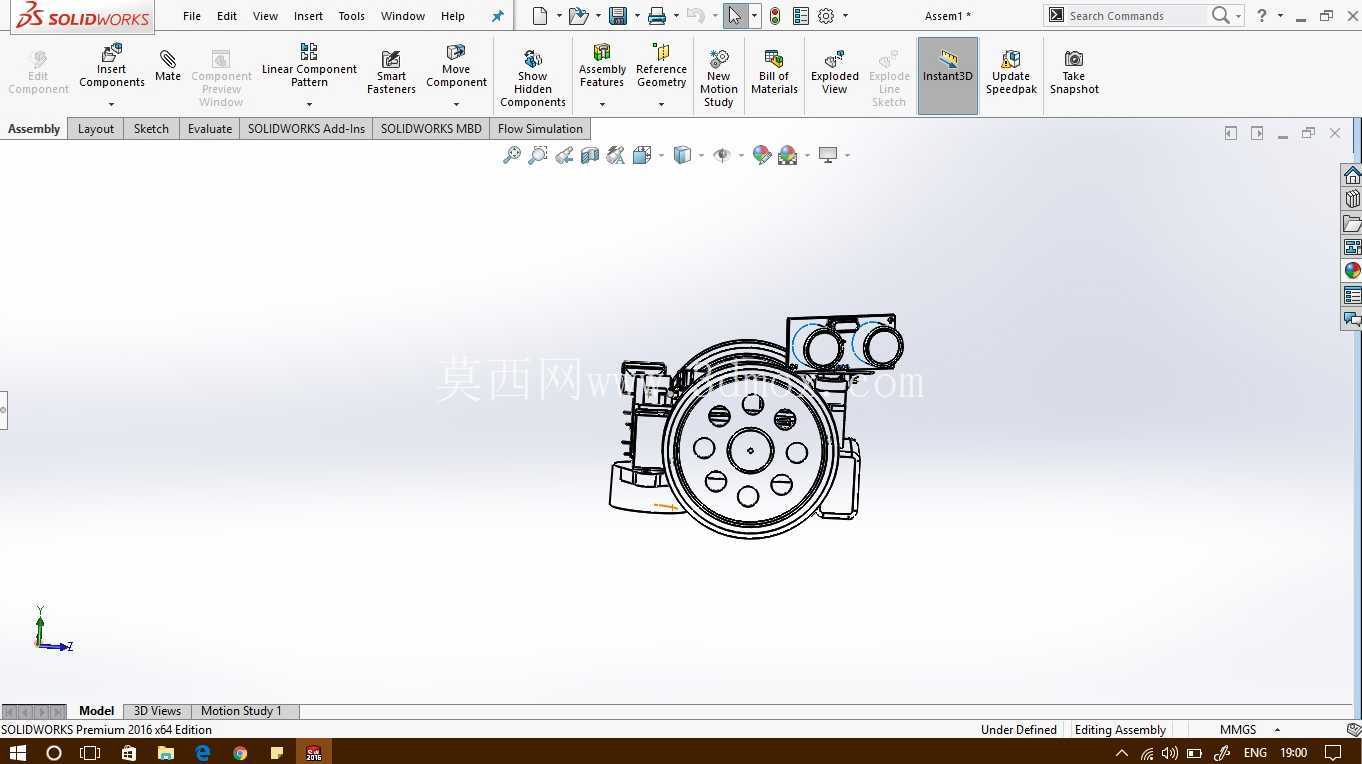
Task: Switch to the Sketch tab
Action: 151,129
